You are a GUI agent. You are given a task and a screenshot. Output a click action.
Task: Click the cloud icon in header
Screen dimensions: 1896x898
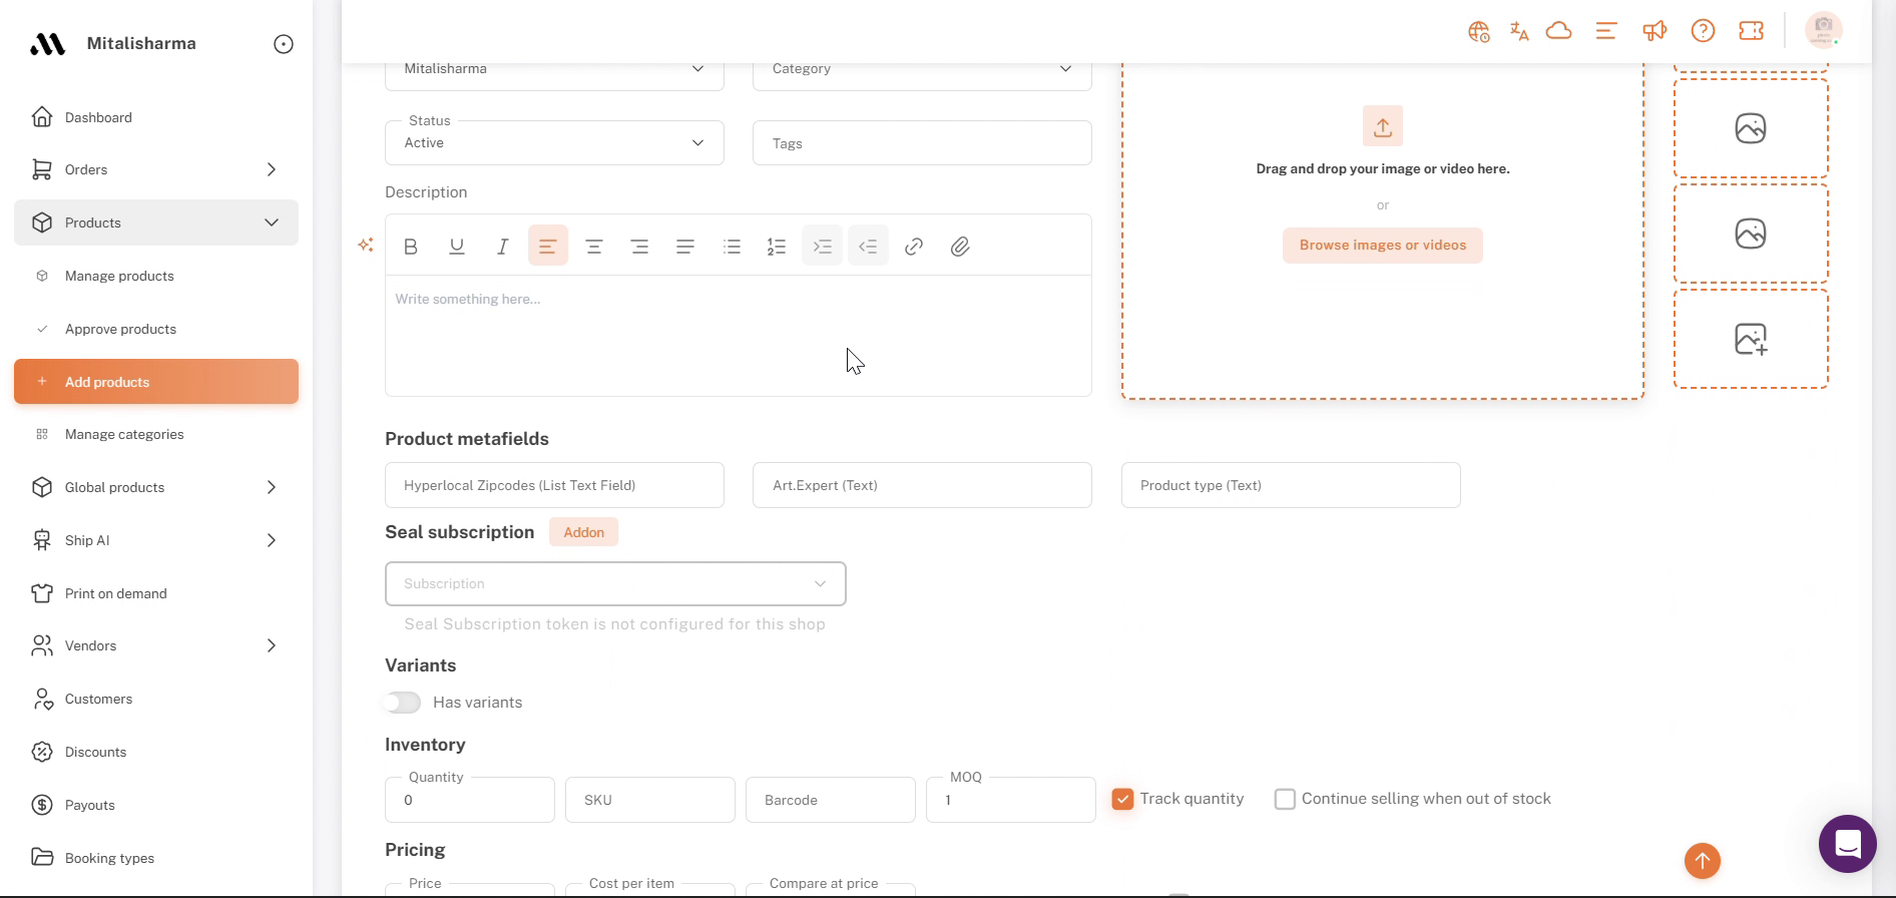[x=1559, y=31]
